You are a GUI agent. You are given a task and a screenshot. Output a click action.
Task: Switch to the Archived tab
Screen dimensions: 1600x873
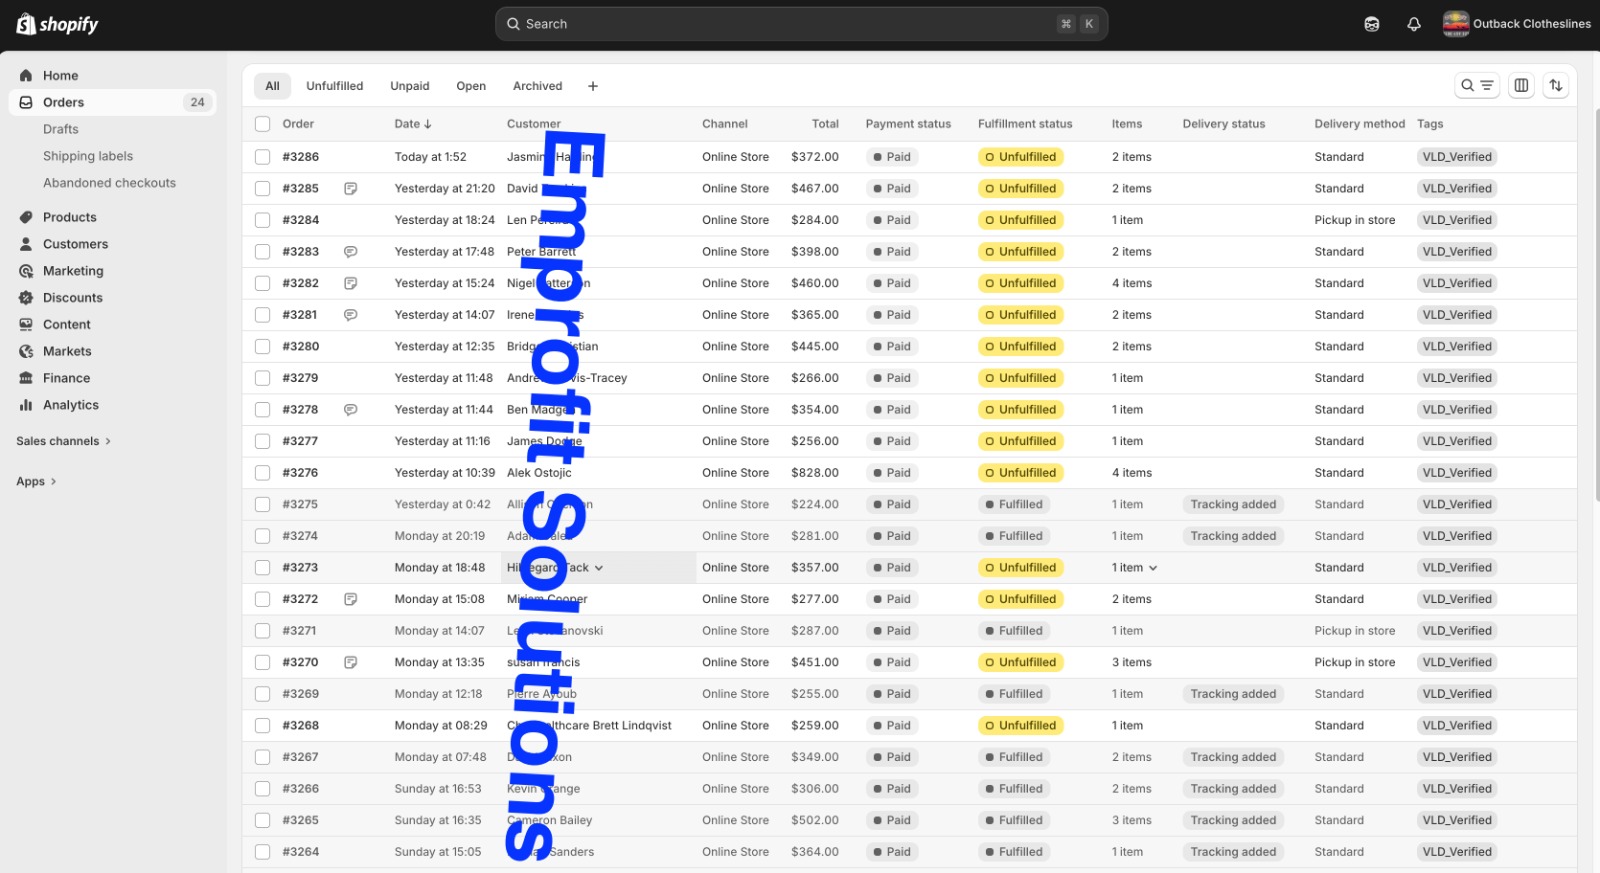(537, 86)
